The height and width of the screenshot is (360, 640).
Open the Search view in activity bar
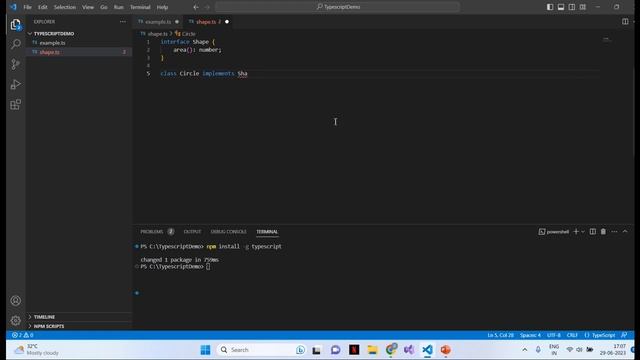pos(16,44)
